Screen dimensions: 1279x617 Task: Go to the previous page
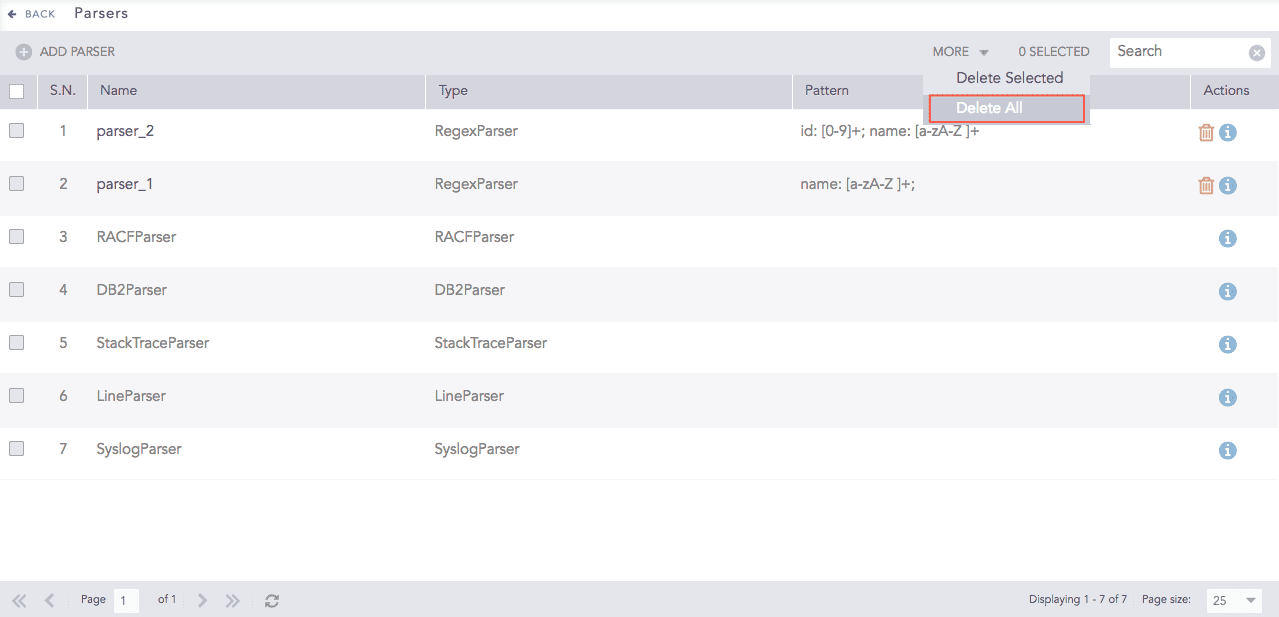(49, 599)
